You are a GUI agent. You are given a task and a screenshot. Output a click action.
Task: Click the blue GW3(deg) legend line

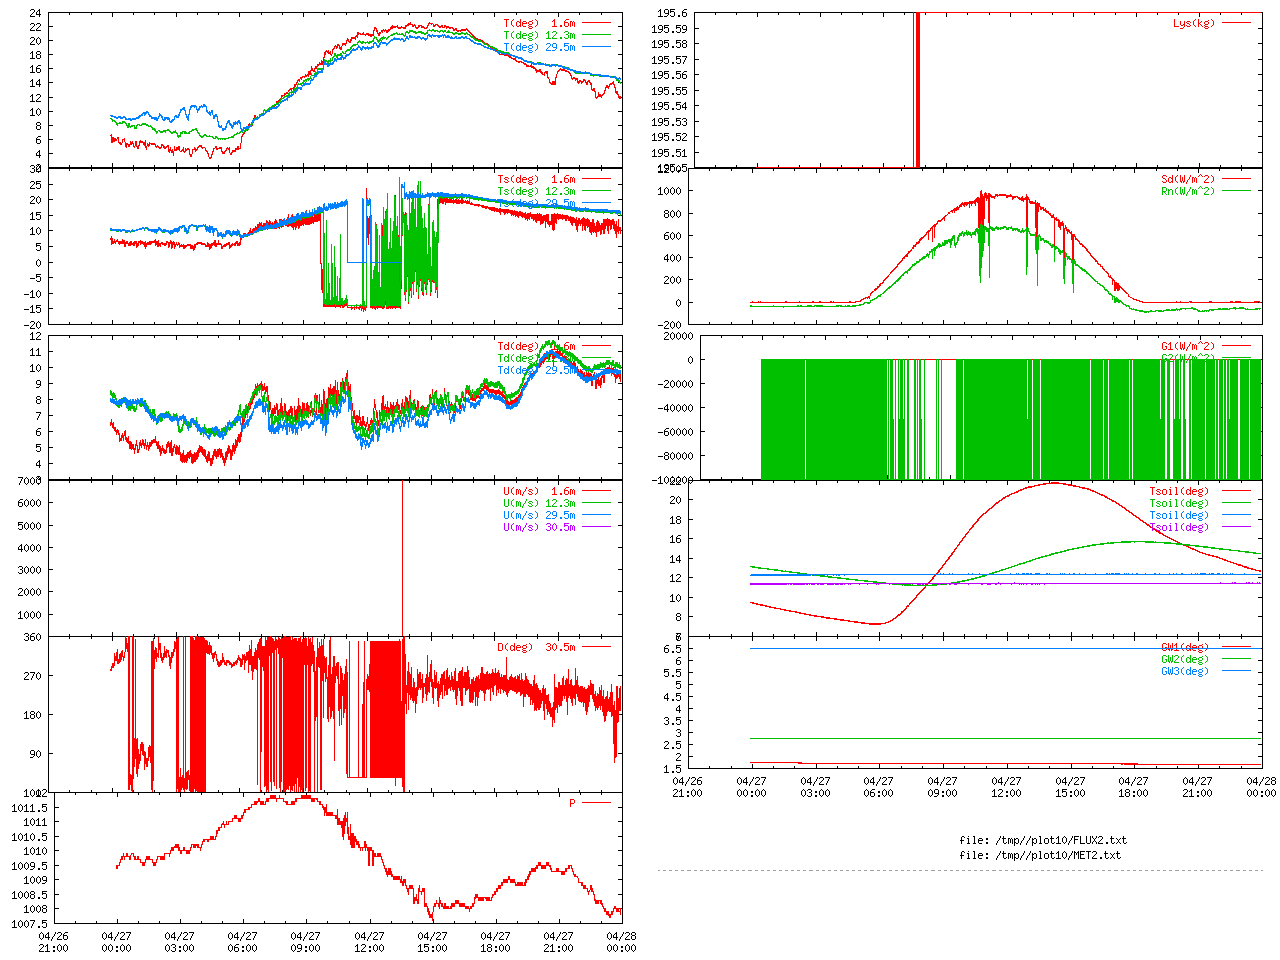[x=1236, y=671]
